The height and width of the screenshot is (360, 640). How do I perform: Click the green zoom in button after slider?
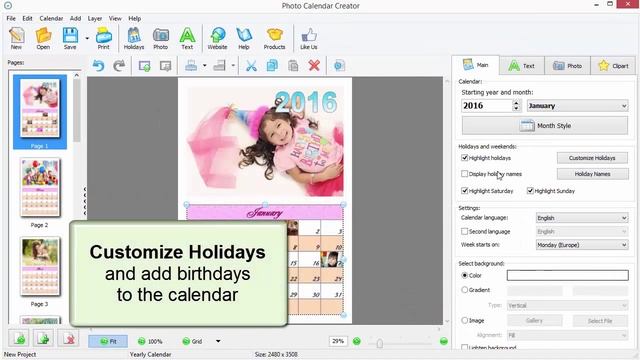(444, 341)
